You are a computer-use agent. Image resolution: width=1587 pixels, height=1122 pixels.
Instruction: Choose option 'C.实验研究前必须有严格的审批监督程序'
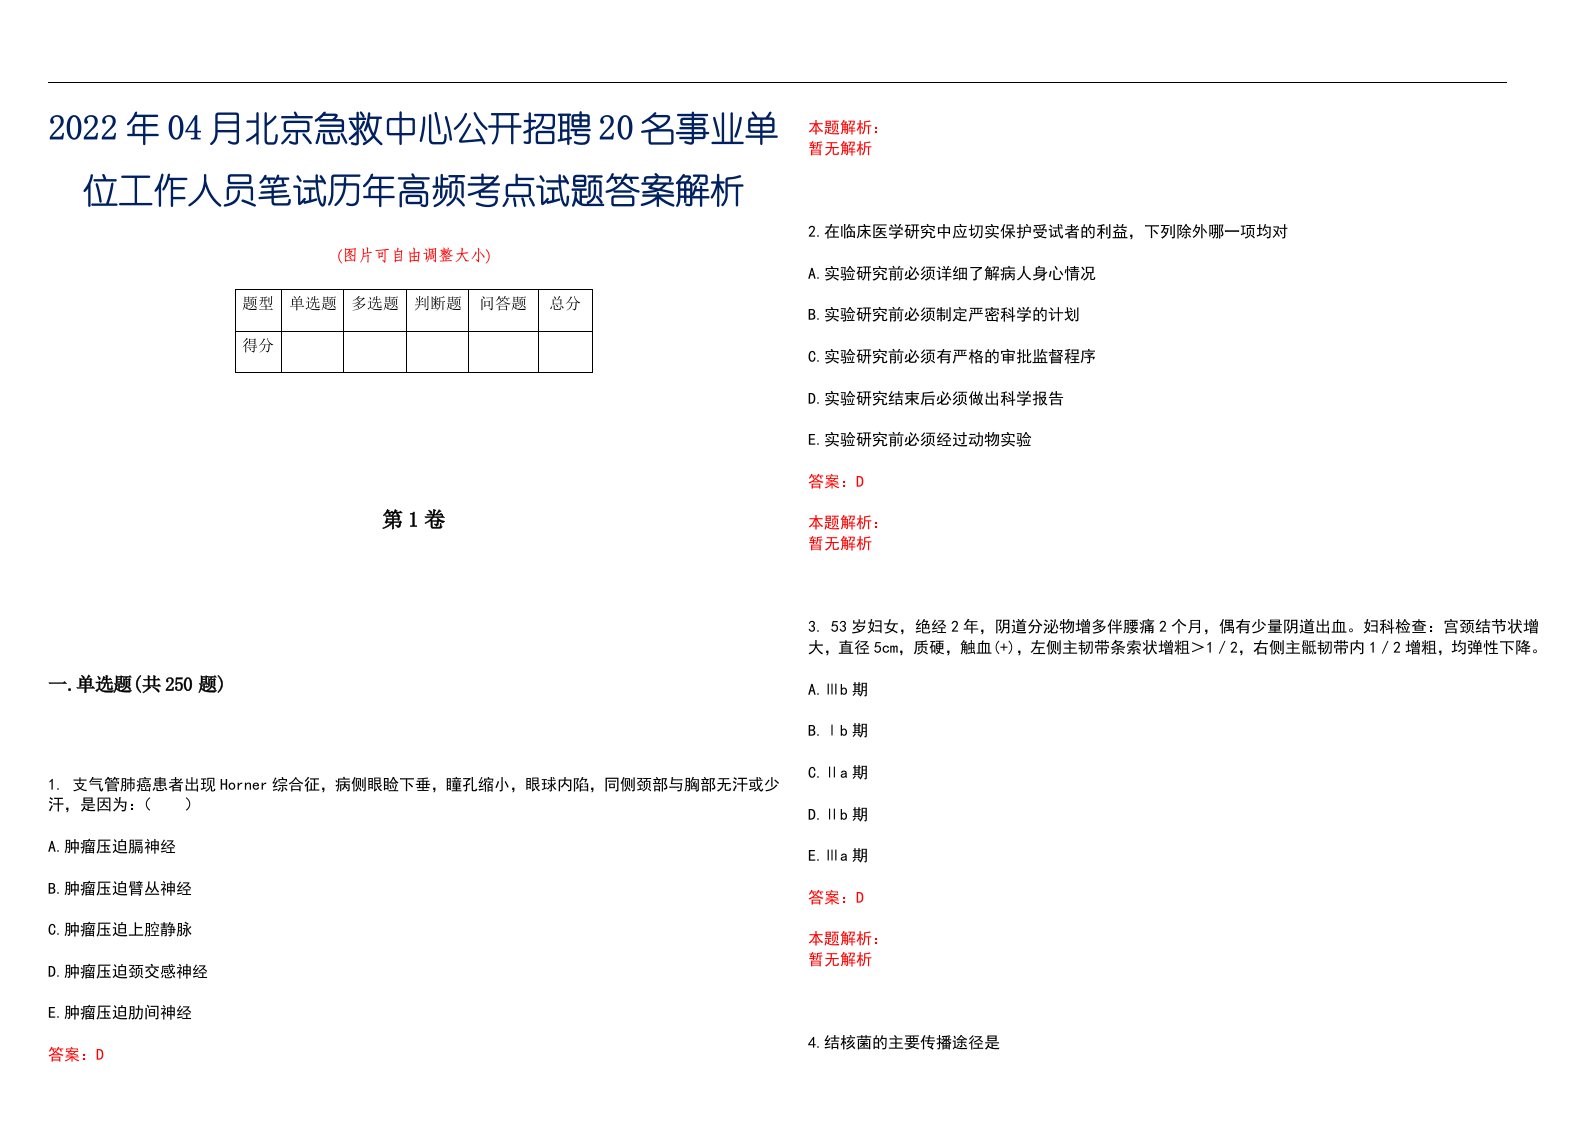(952, 357)
